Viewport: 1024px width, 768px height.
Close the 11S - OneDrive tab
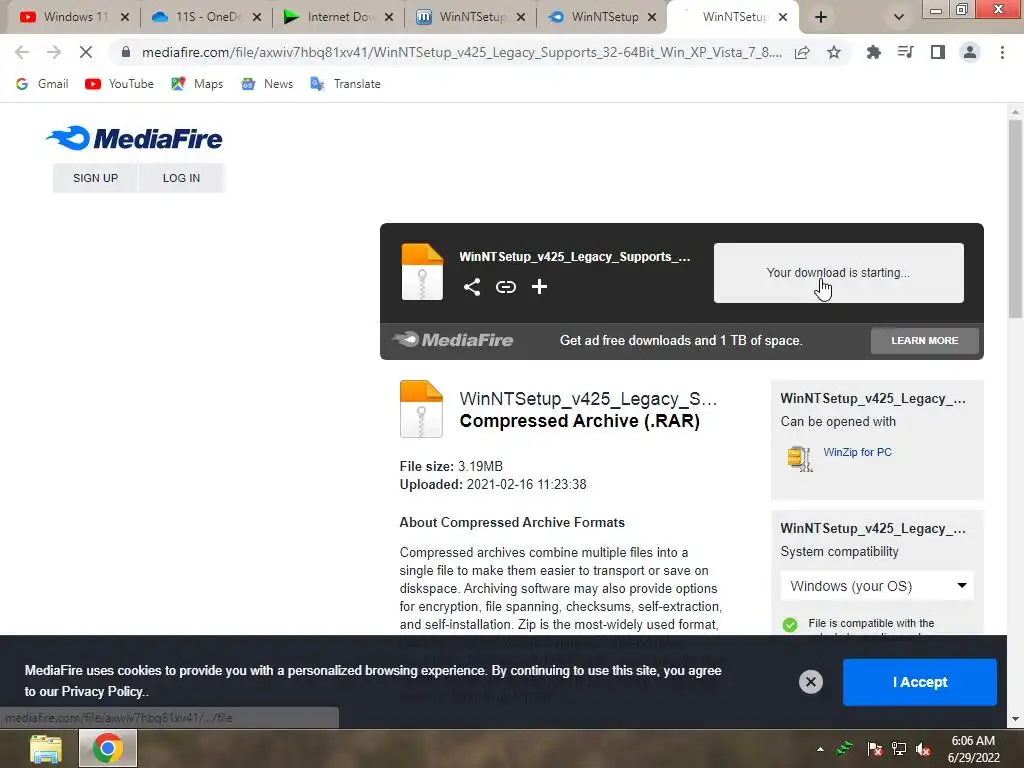pyautogui.click(x=257, y=17)
